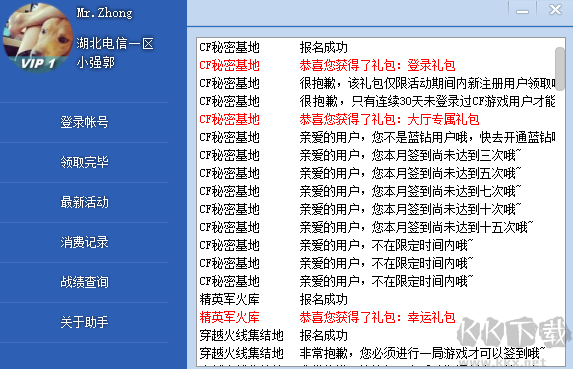
Task: Select row 签到尚未达到十次哦
Action: (x=376, y=209)
